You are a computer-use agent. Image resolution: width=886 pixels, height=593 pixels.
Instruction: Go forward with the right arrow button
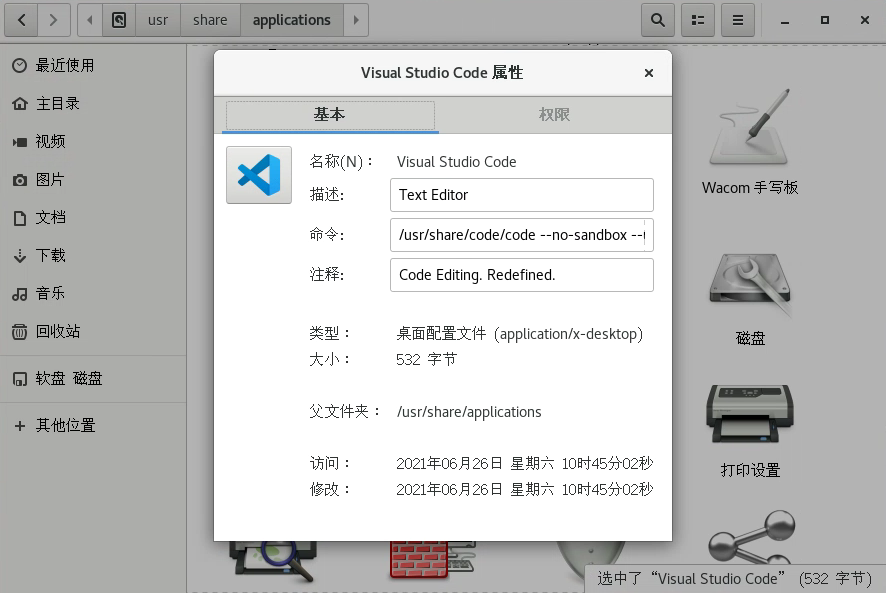click(x=54, y=20)
